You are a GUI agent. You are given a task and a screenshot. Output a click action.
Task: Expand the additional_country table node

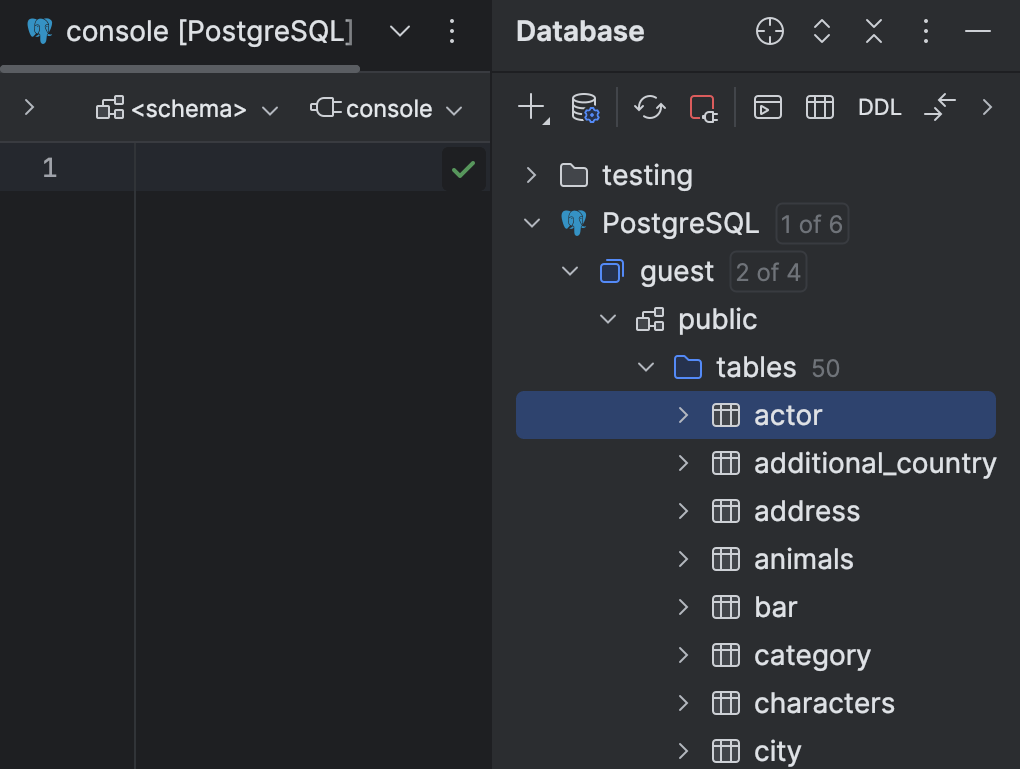683,463
